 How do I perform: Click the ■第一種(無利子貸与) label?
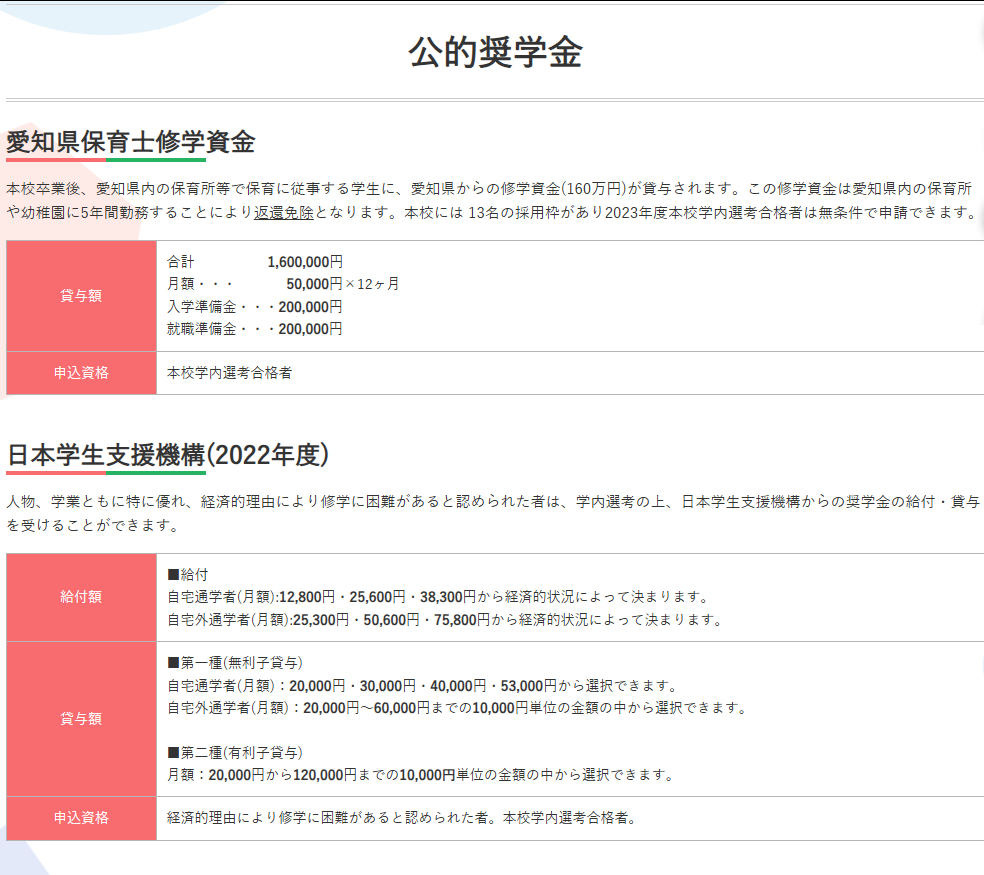point(235,663)
